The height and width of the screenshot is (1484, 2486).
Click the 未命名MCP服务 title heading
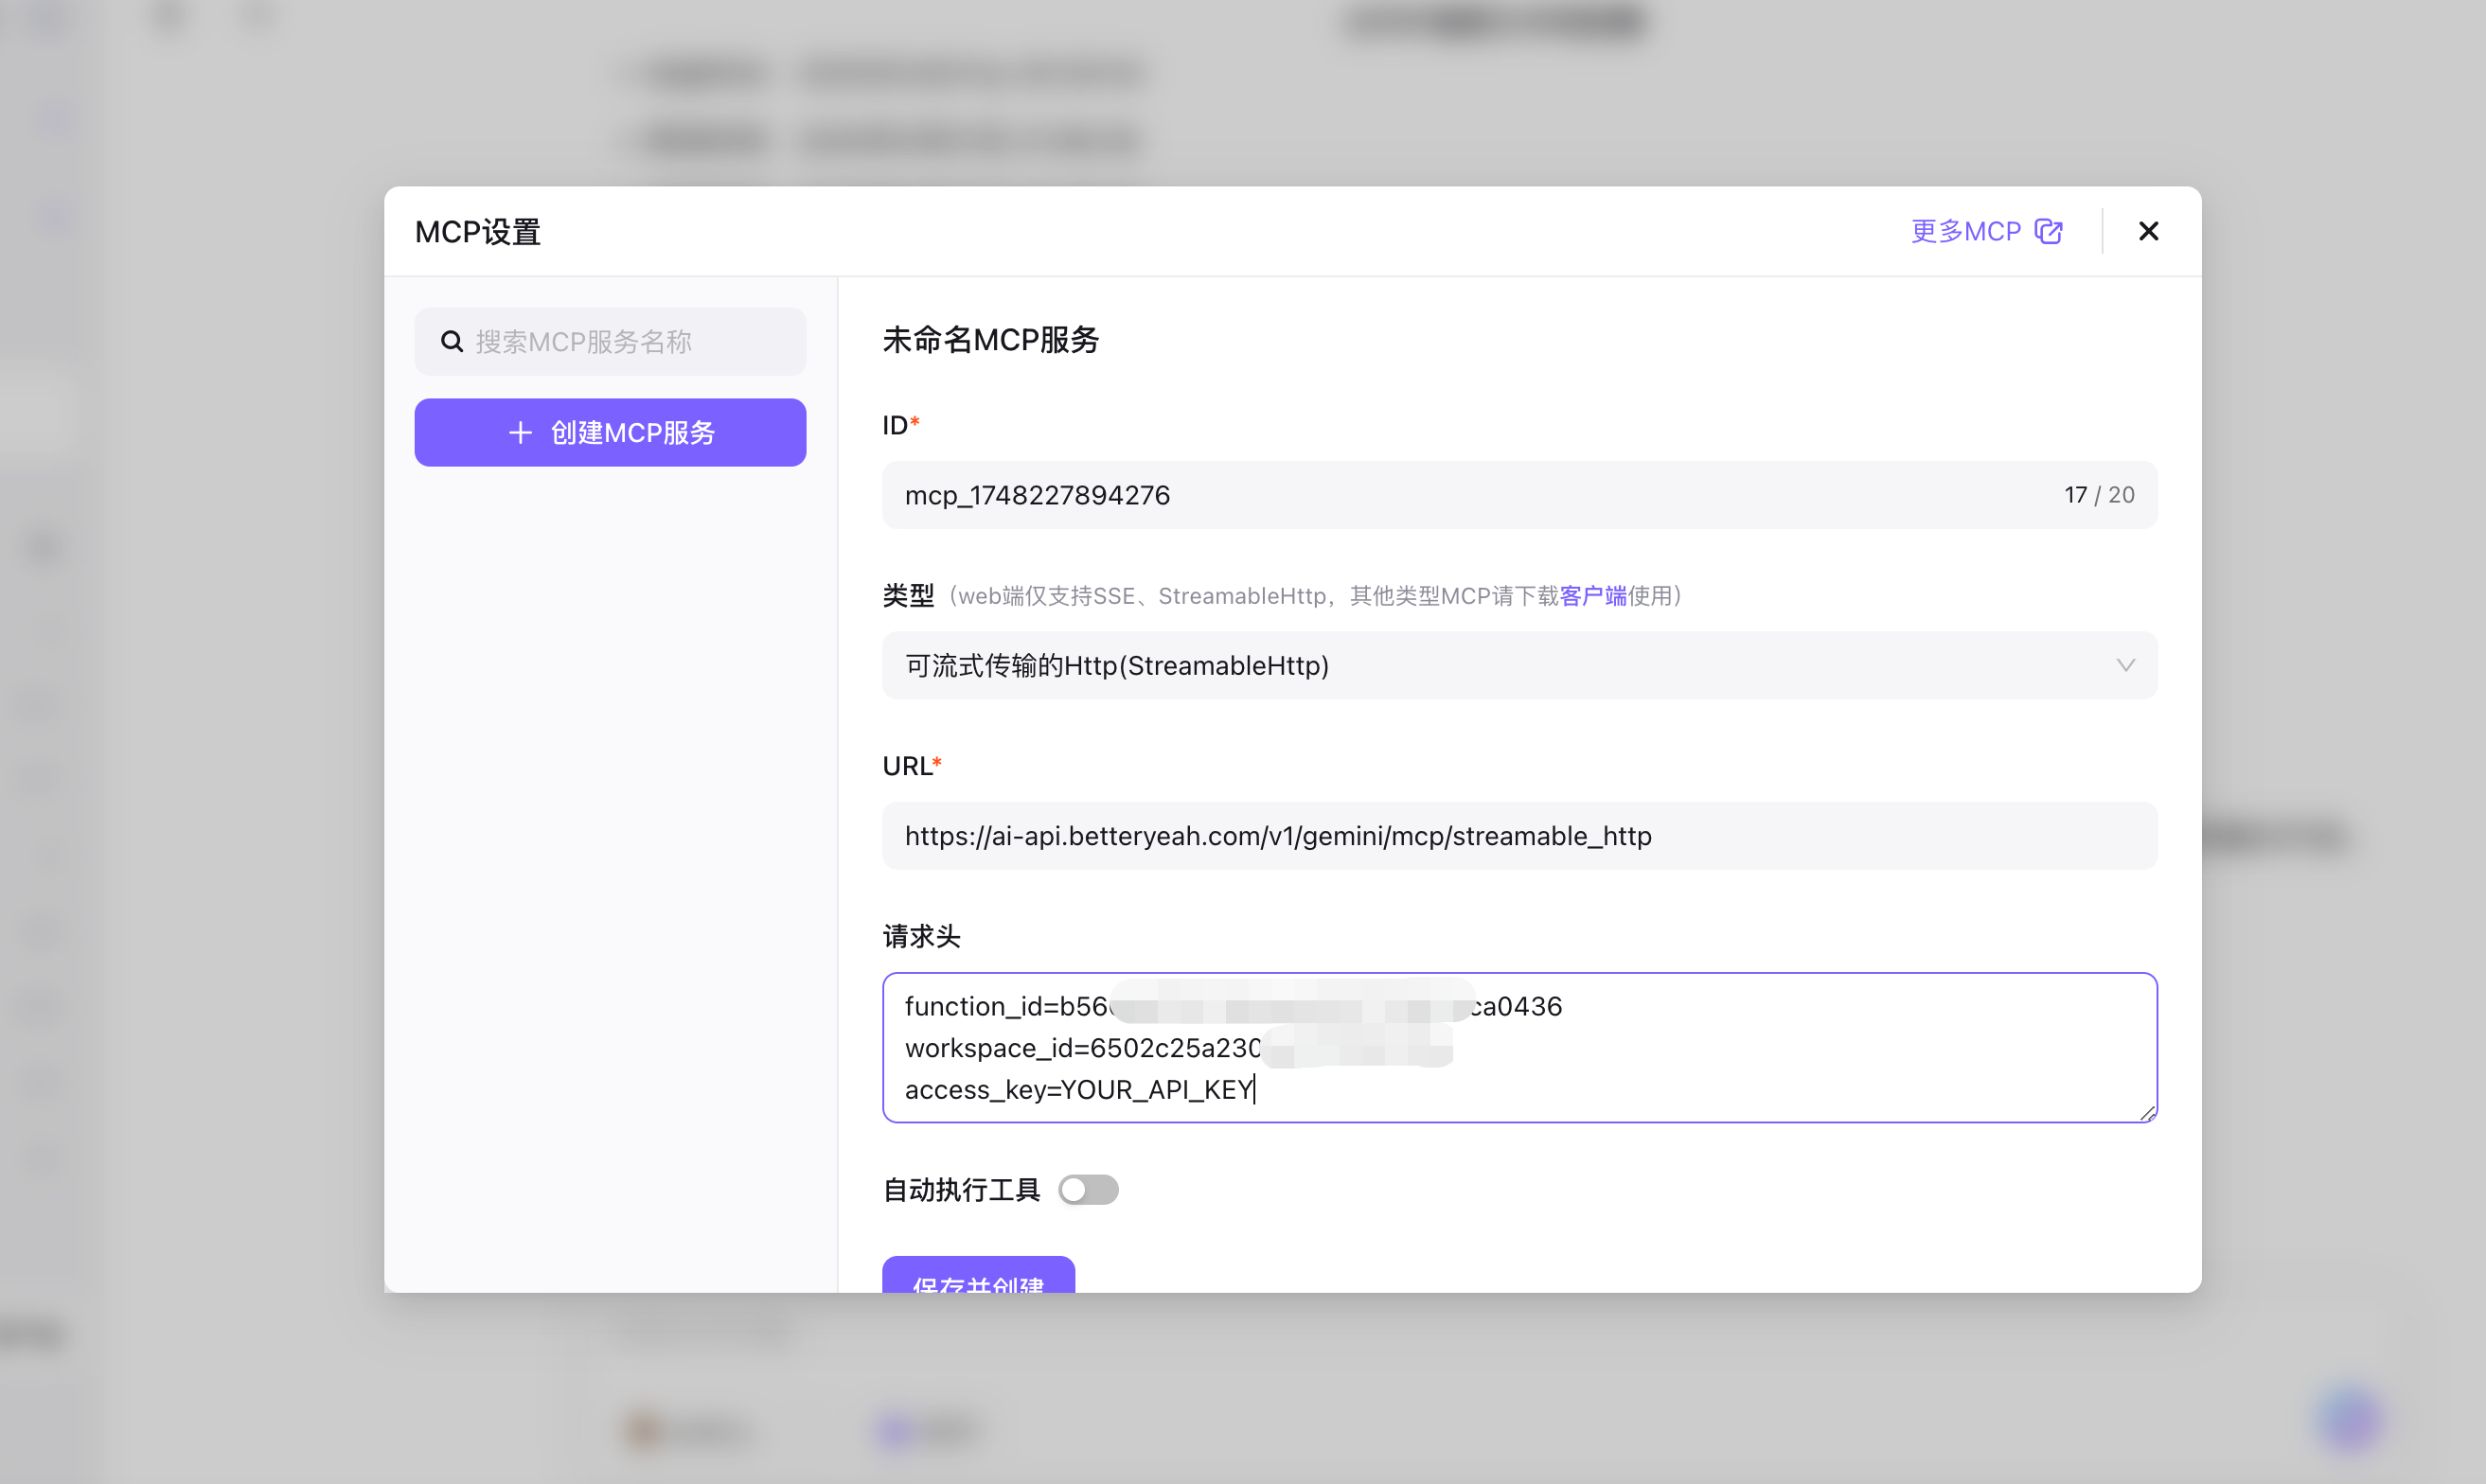pyautogui.click(x=990, y=341)
